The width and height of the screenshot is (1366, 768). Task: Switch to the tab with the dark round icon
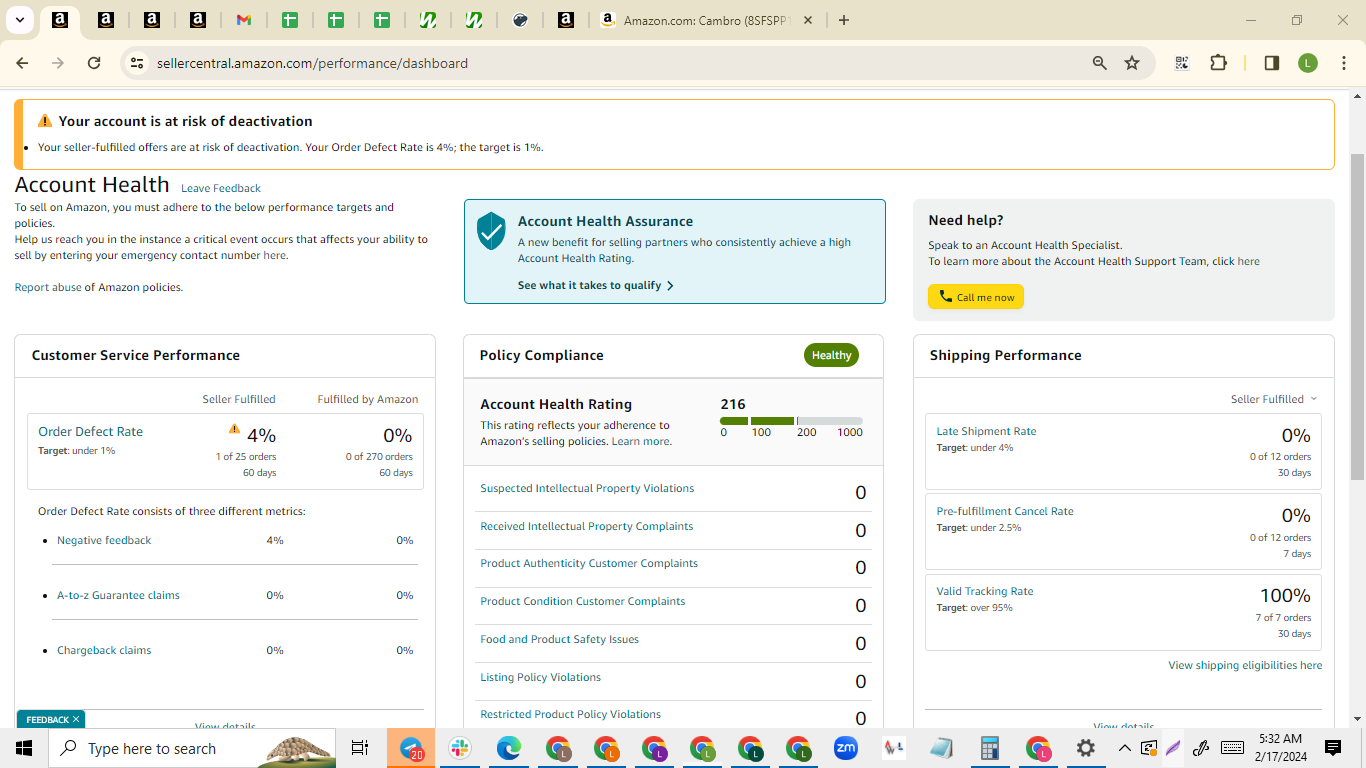click(x=520, y=20)
